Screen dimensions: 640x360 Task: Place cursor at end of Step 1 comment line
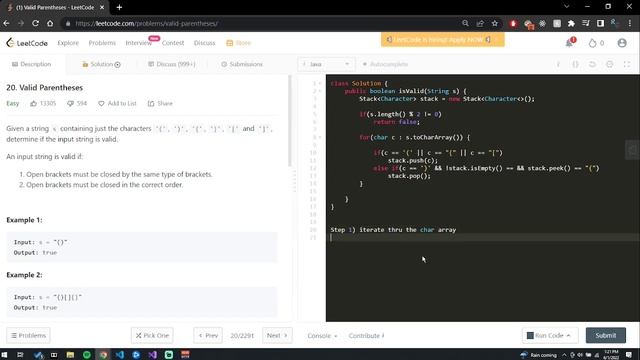click(456, 230)
